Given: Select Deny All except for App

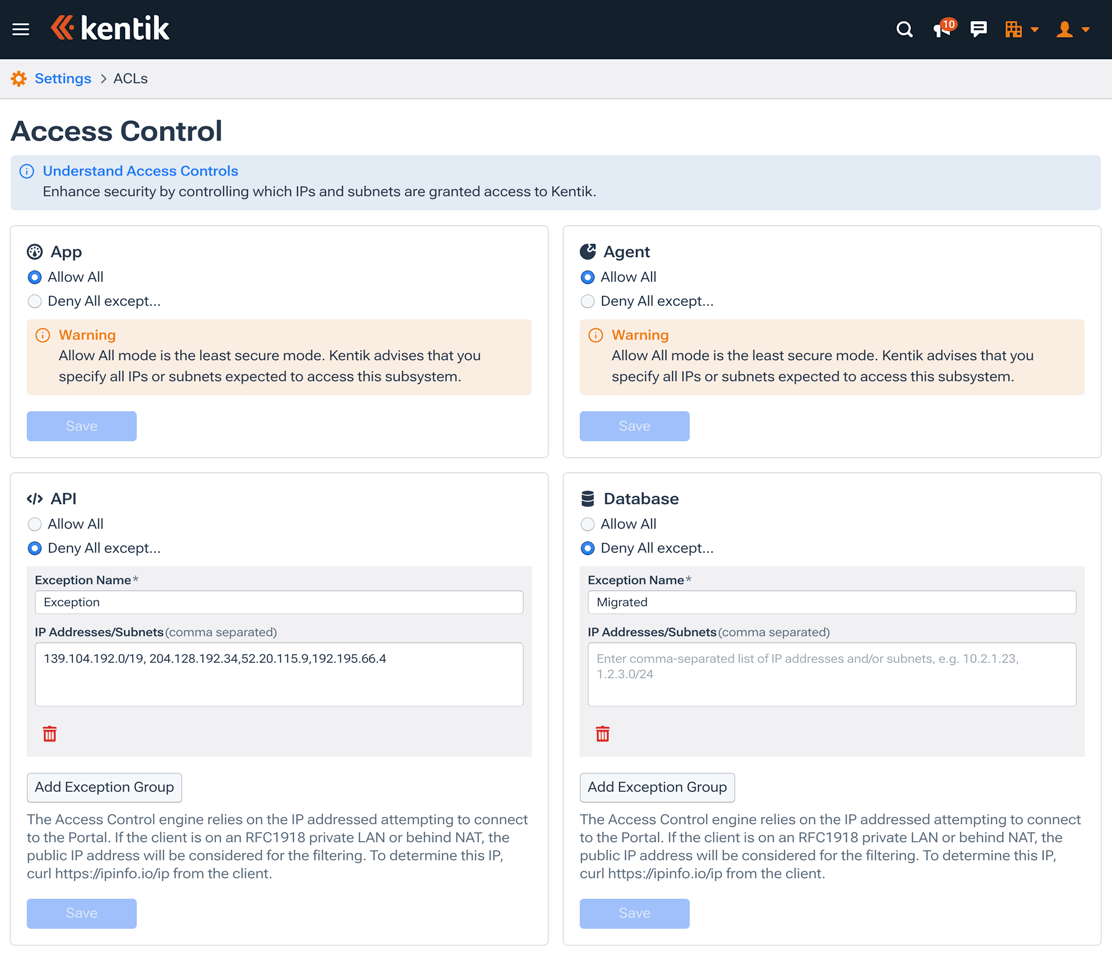Looking at the screenshot, I should [34, 301].
